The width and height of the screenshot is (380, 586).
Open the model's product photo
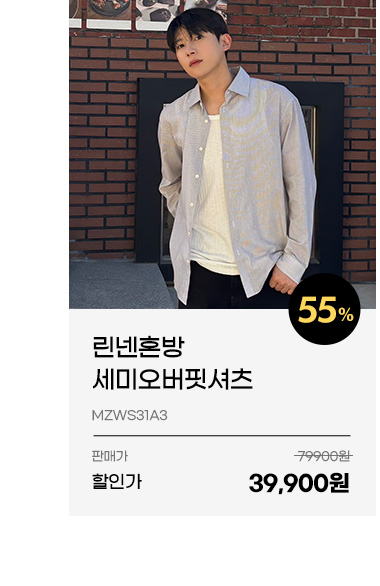tap(222, 154)
